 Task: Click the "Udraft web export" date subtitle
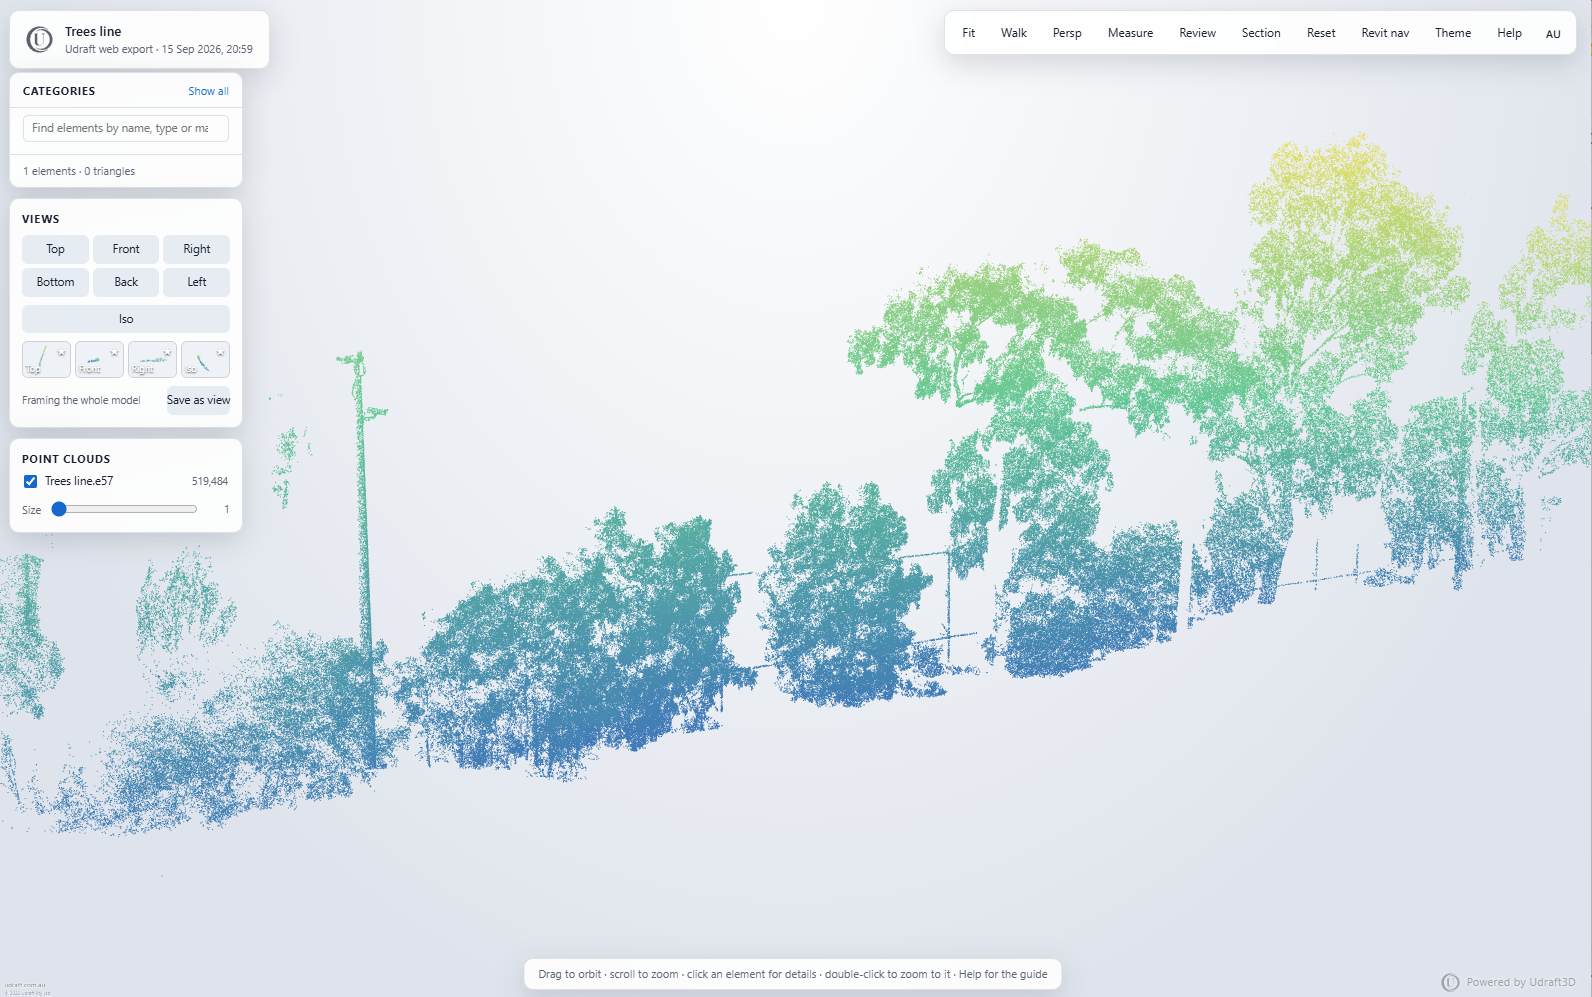(x=159, y=49)
